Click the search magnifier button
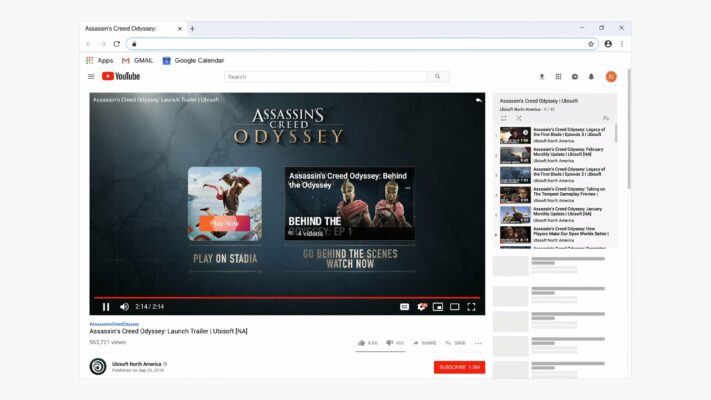 click(x=438, y=77)
